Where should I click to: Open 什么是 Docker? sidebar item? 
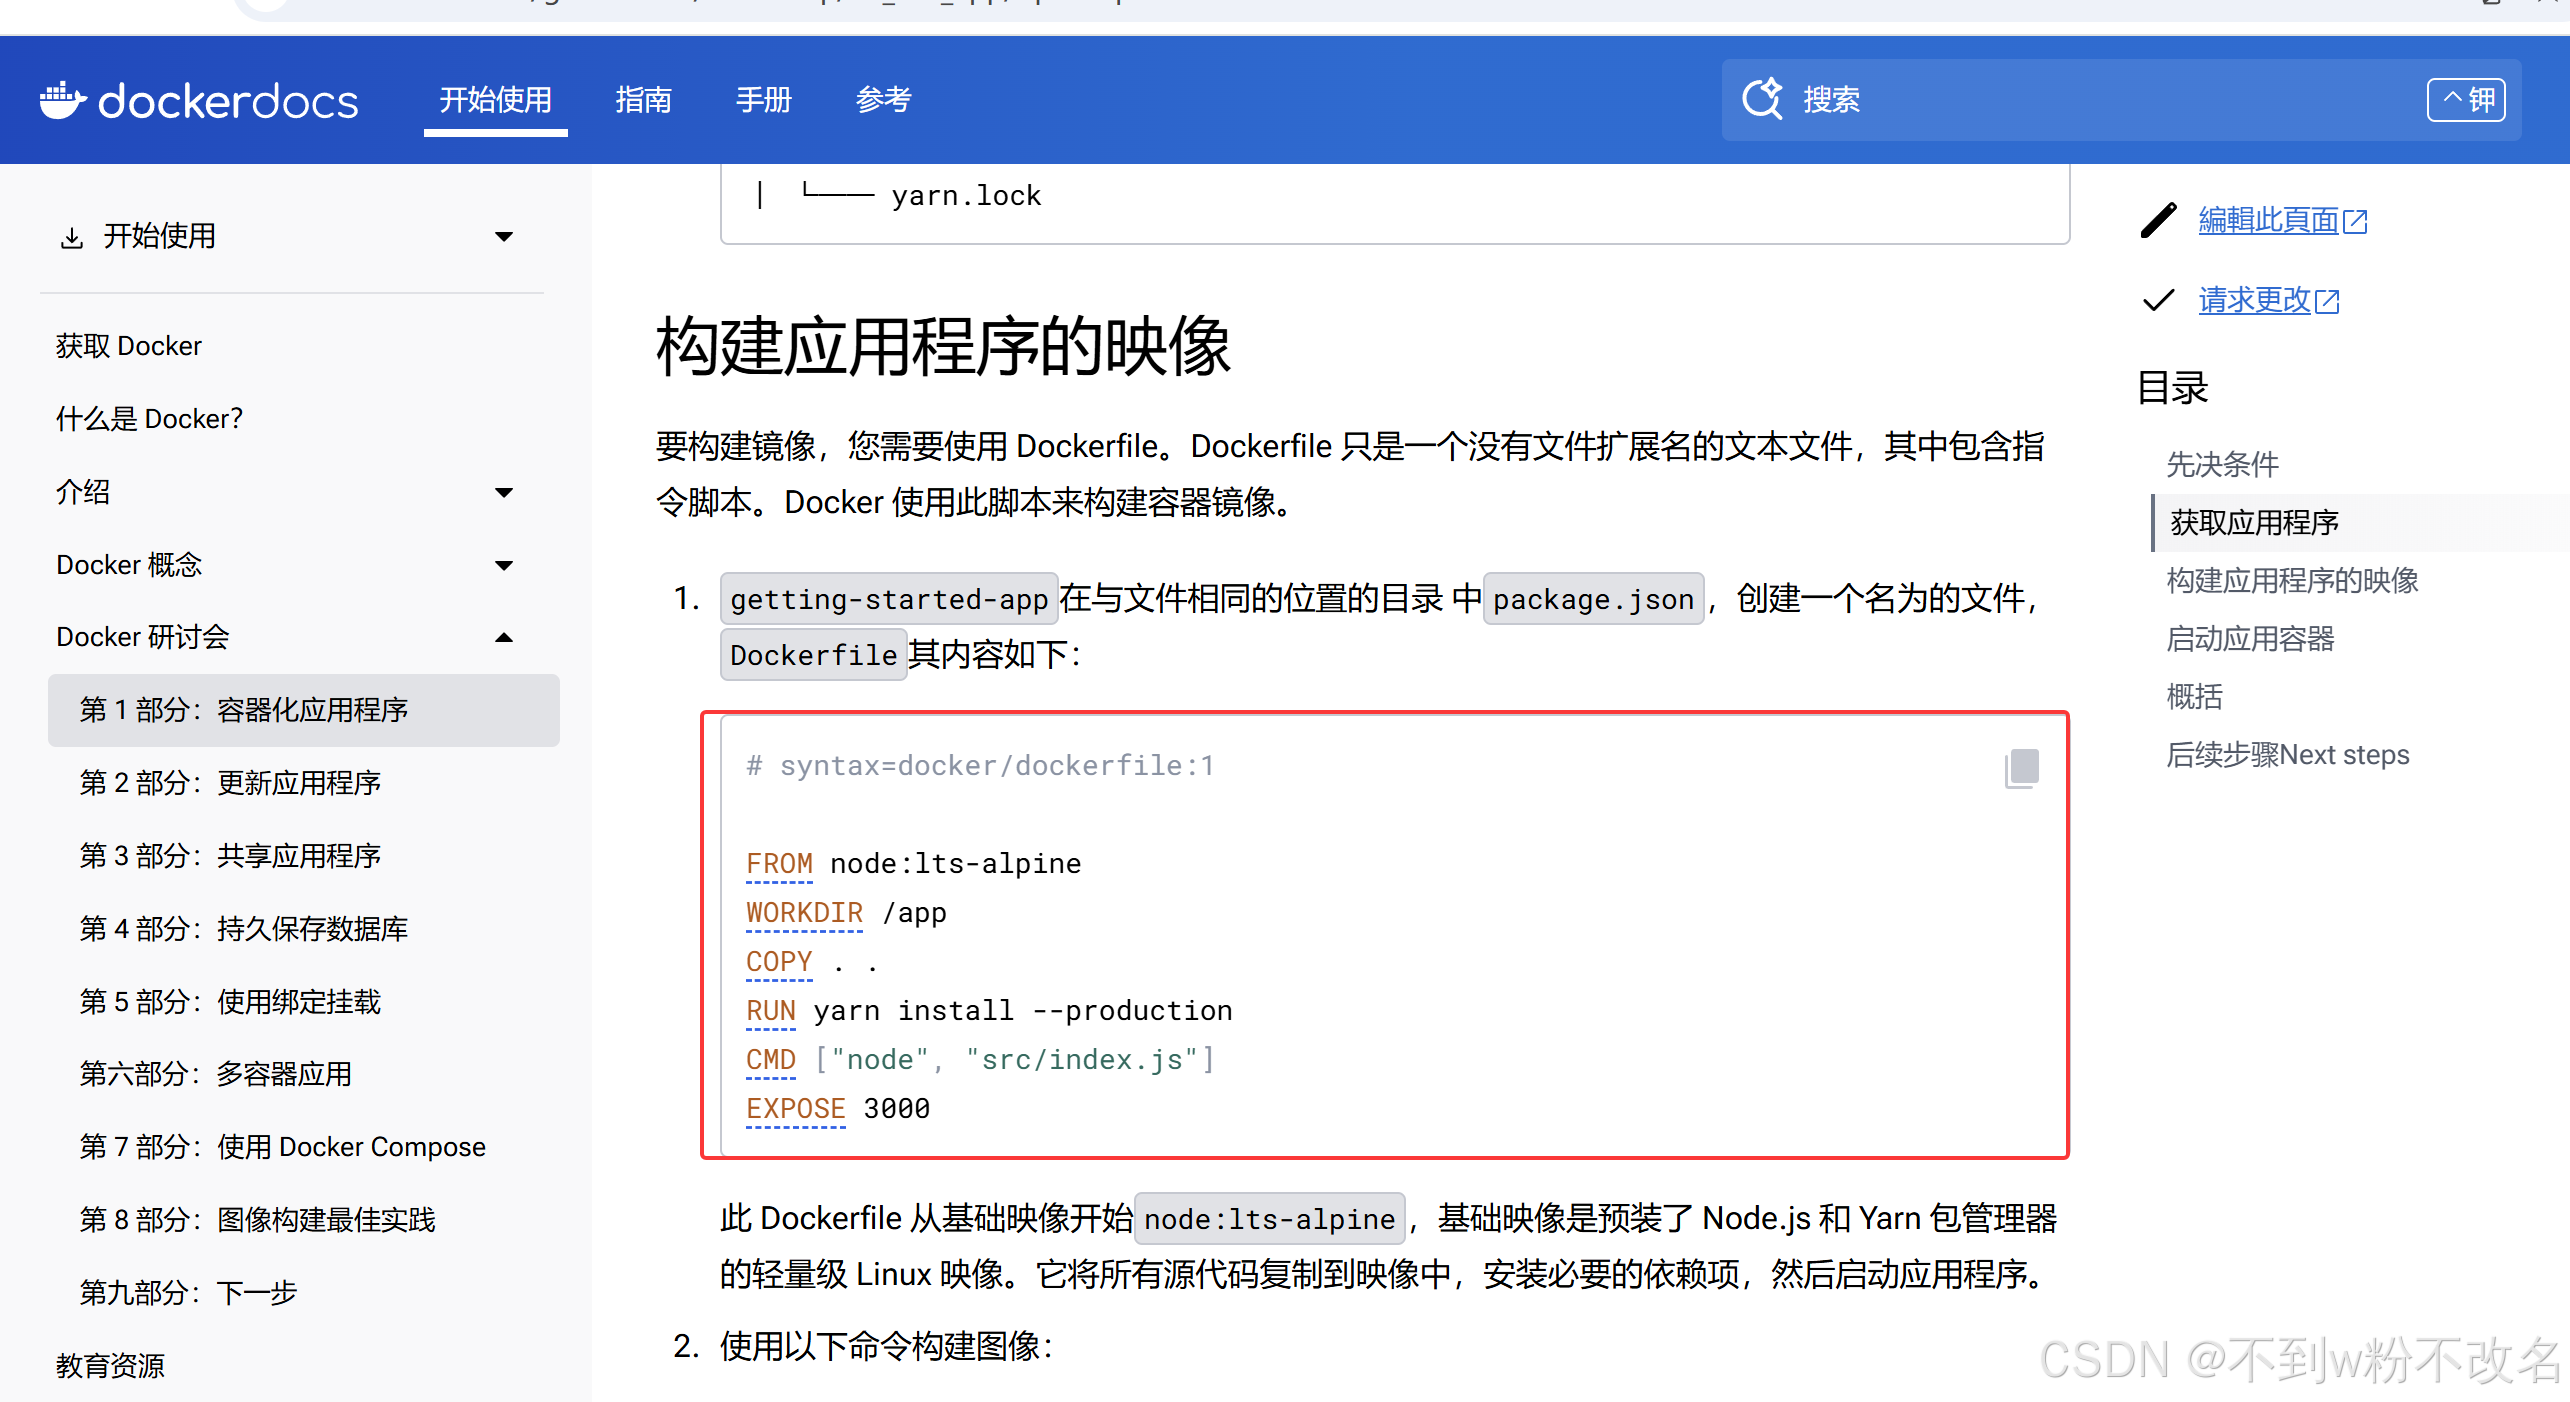pyautogui.click(x=149, y=419)
